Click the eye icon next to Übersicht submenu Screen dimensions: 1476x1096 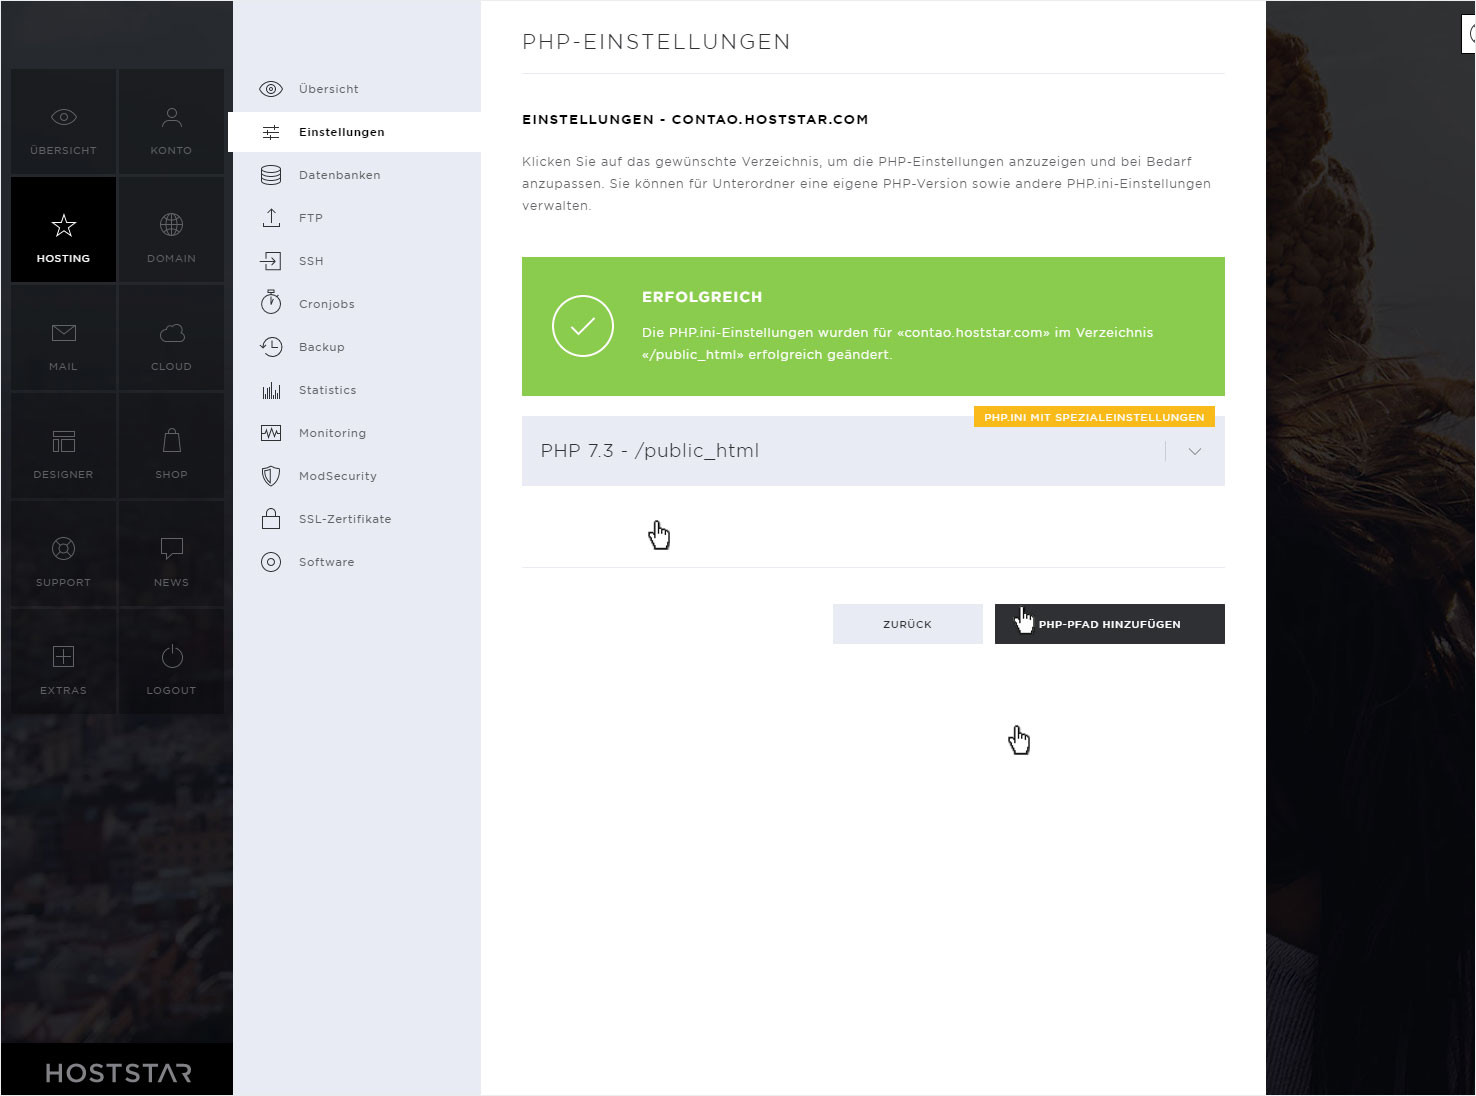point(271,89)
